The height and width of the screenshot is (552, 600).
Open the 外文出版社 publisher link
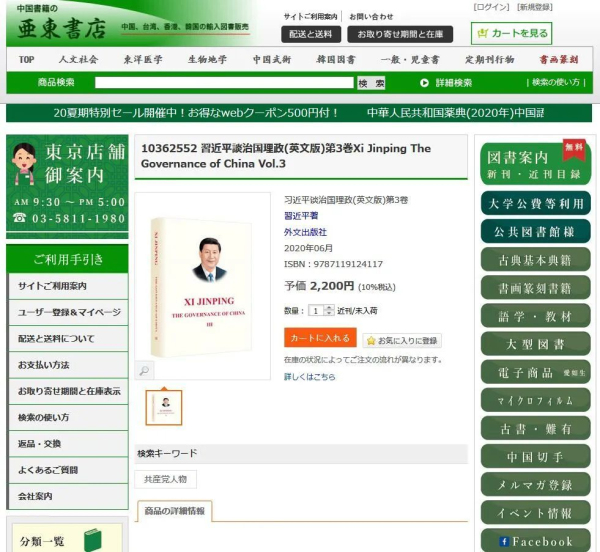305,232
